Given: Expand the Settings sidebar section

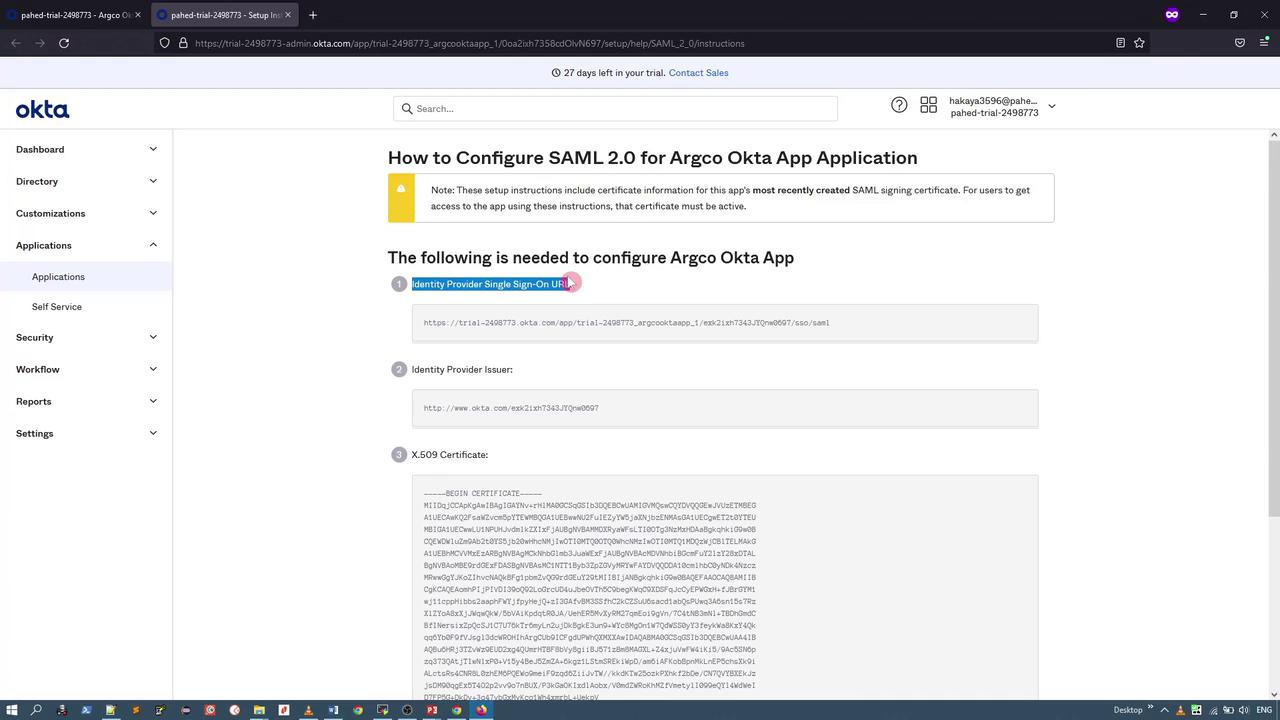Looking at the screenshot, I should [x=86, y=433].
